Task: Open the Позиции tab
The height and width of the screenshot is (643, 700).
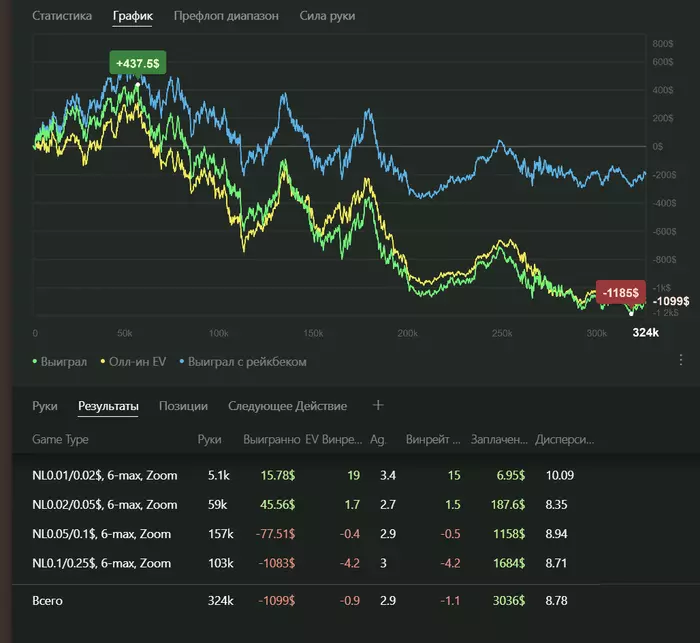Action: tap(183, 406)
